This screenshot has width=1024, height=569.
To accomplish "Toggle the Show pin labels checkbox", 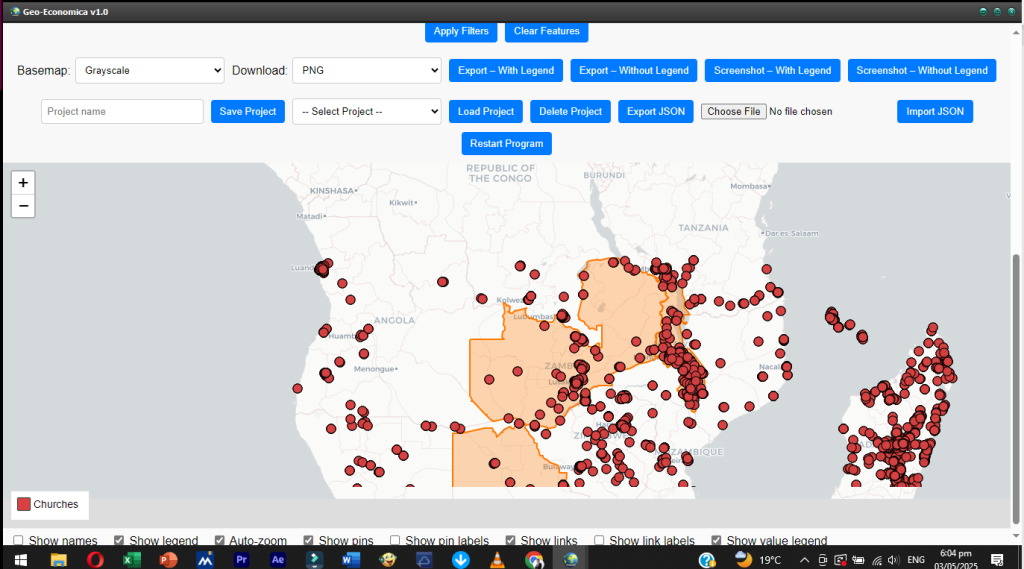I will [x=395, y=541].
